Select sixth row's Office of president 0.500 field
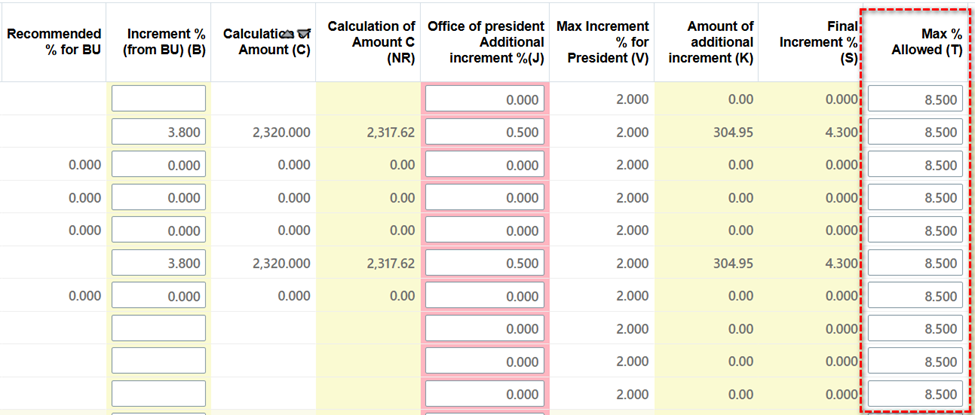975x415 pixels. pyautogui.click(x=485, y=263)
